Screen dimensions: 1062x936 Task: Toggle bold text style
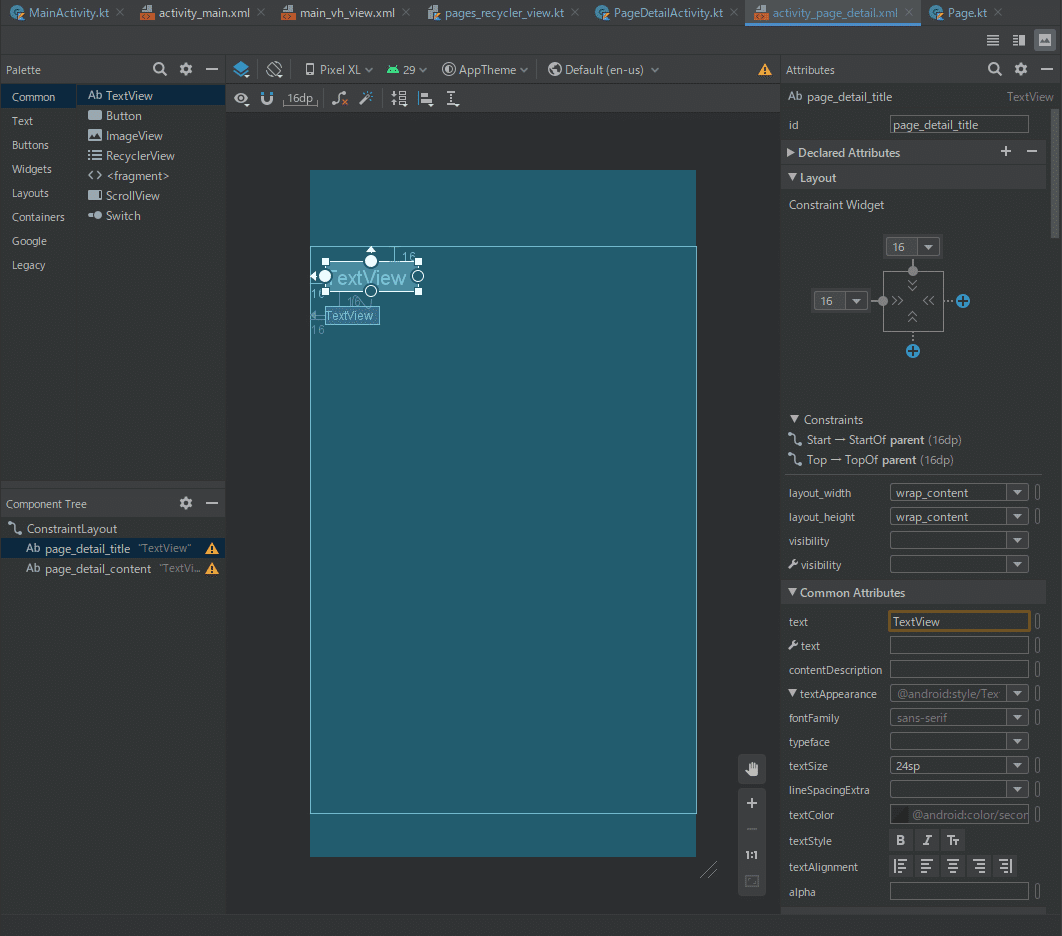tap(900, 841)
